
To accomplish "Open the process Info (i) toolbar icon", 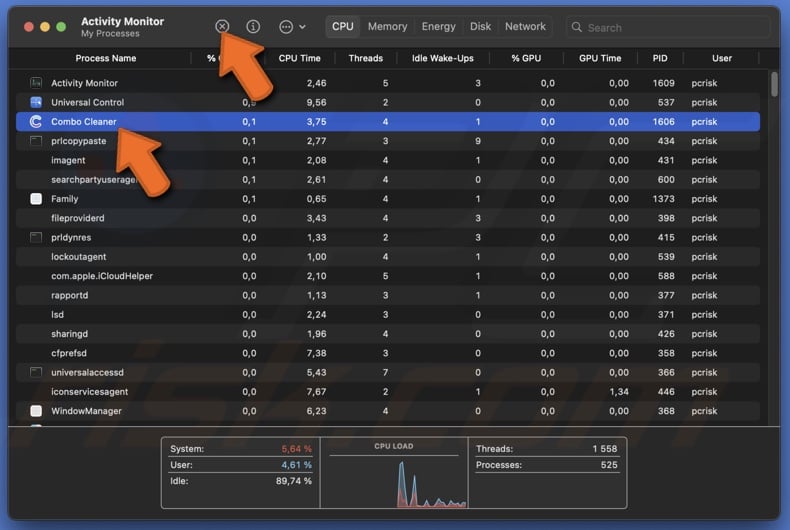I will 253,27.
